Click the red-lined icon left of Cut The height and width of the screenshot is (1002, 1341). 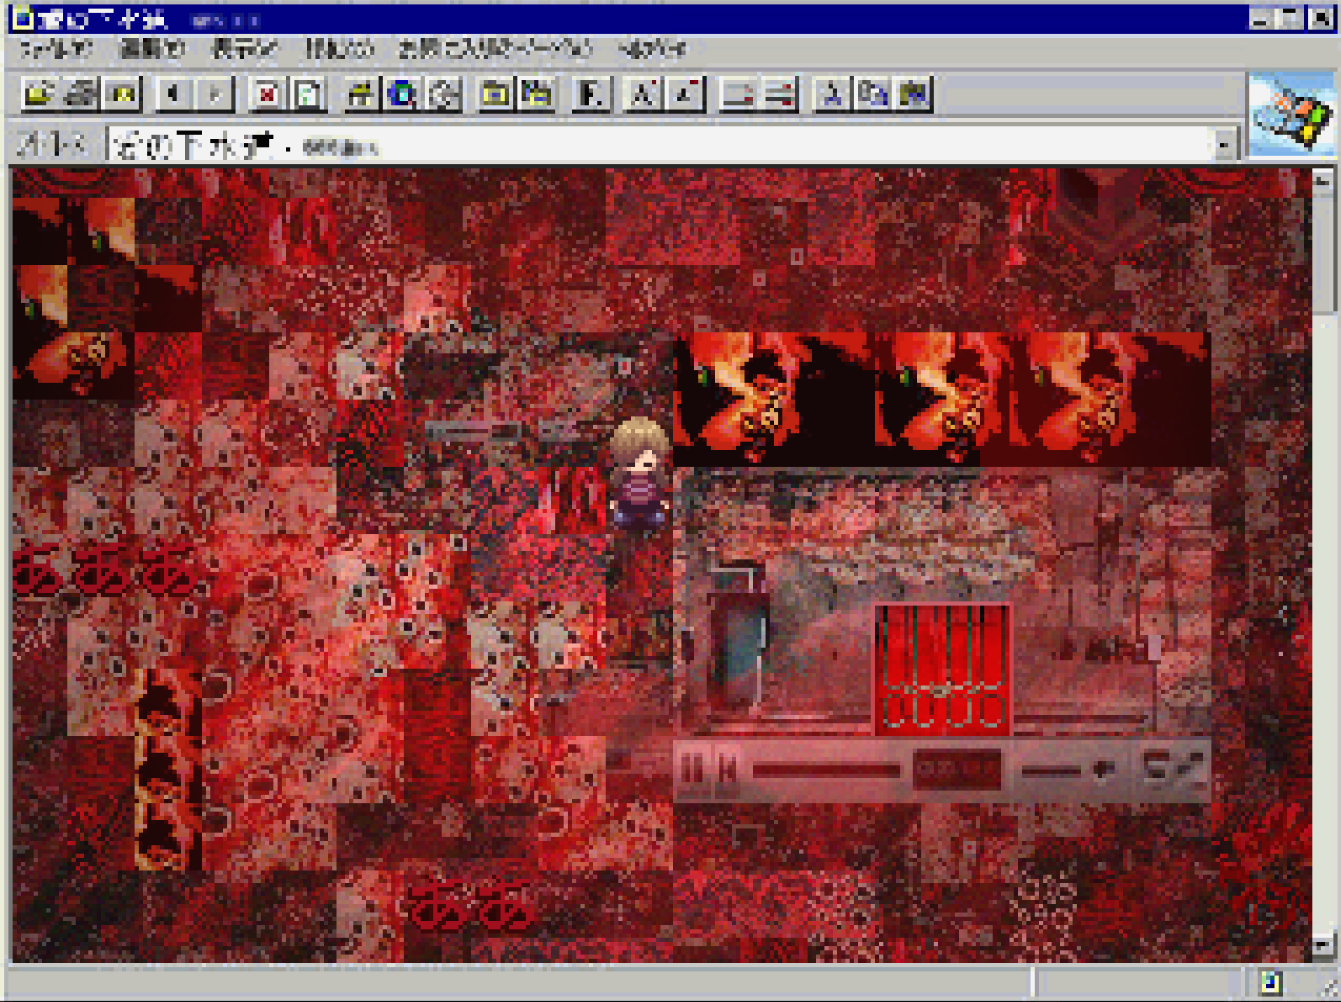(779, 94)
